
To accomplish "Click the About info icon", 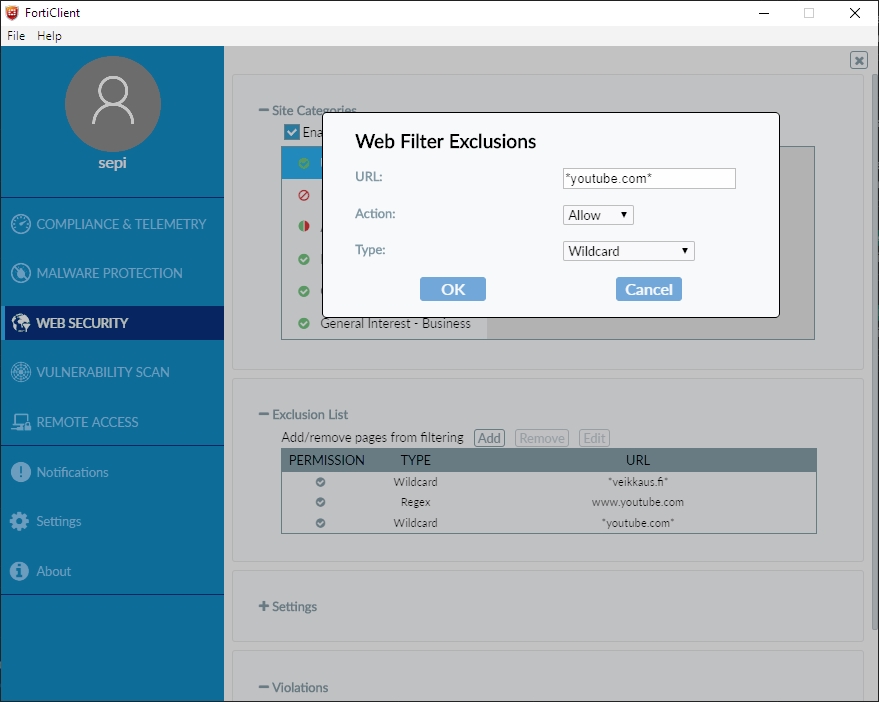I will click(19, 571).
